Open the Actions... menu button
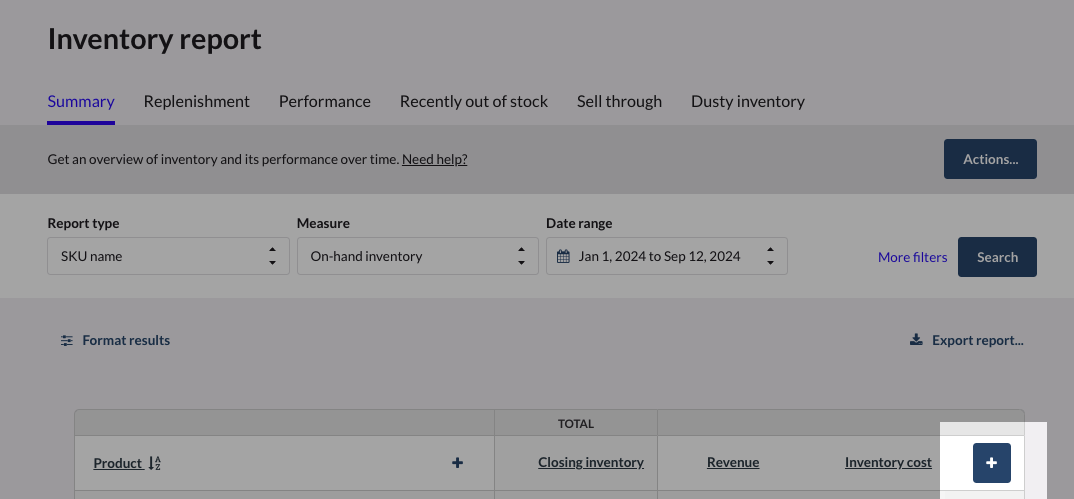 (x=990, y=159)
